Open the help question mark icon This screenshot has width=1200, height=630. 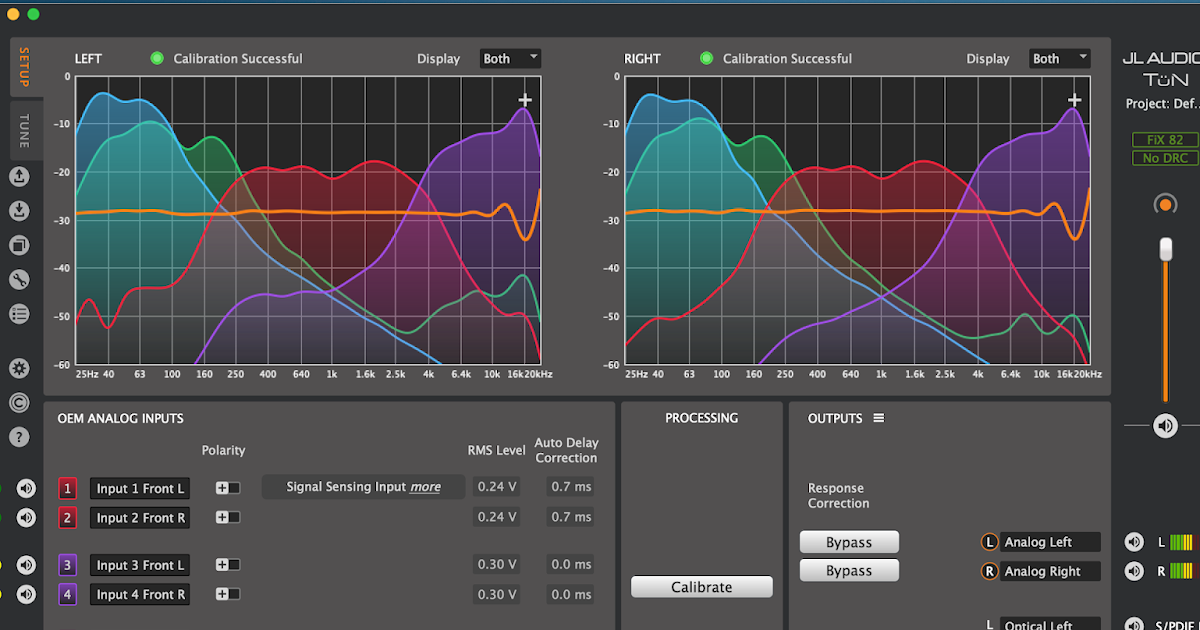(x=20, y=436)
